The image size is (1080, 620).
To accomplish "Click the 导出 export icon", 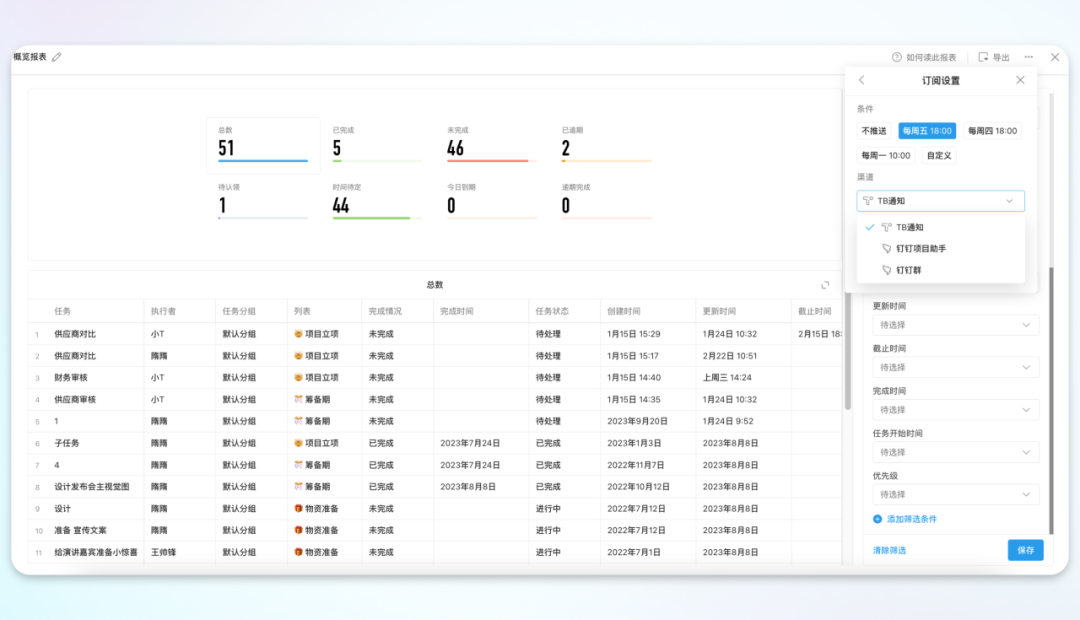I will point(983,57).
